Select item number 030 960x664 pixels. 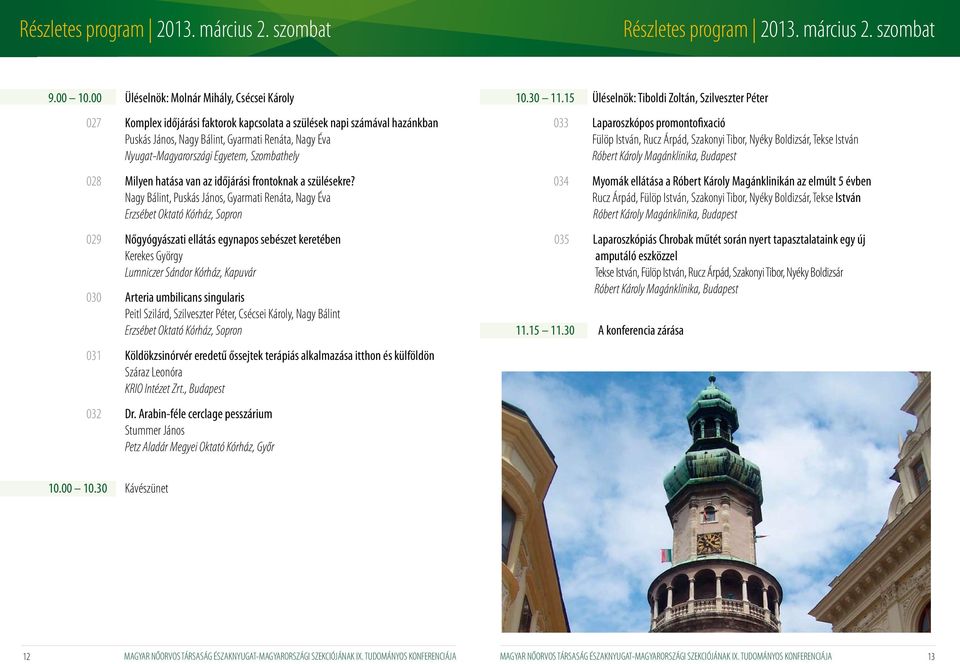coord(94,297)
